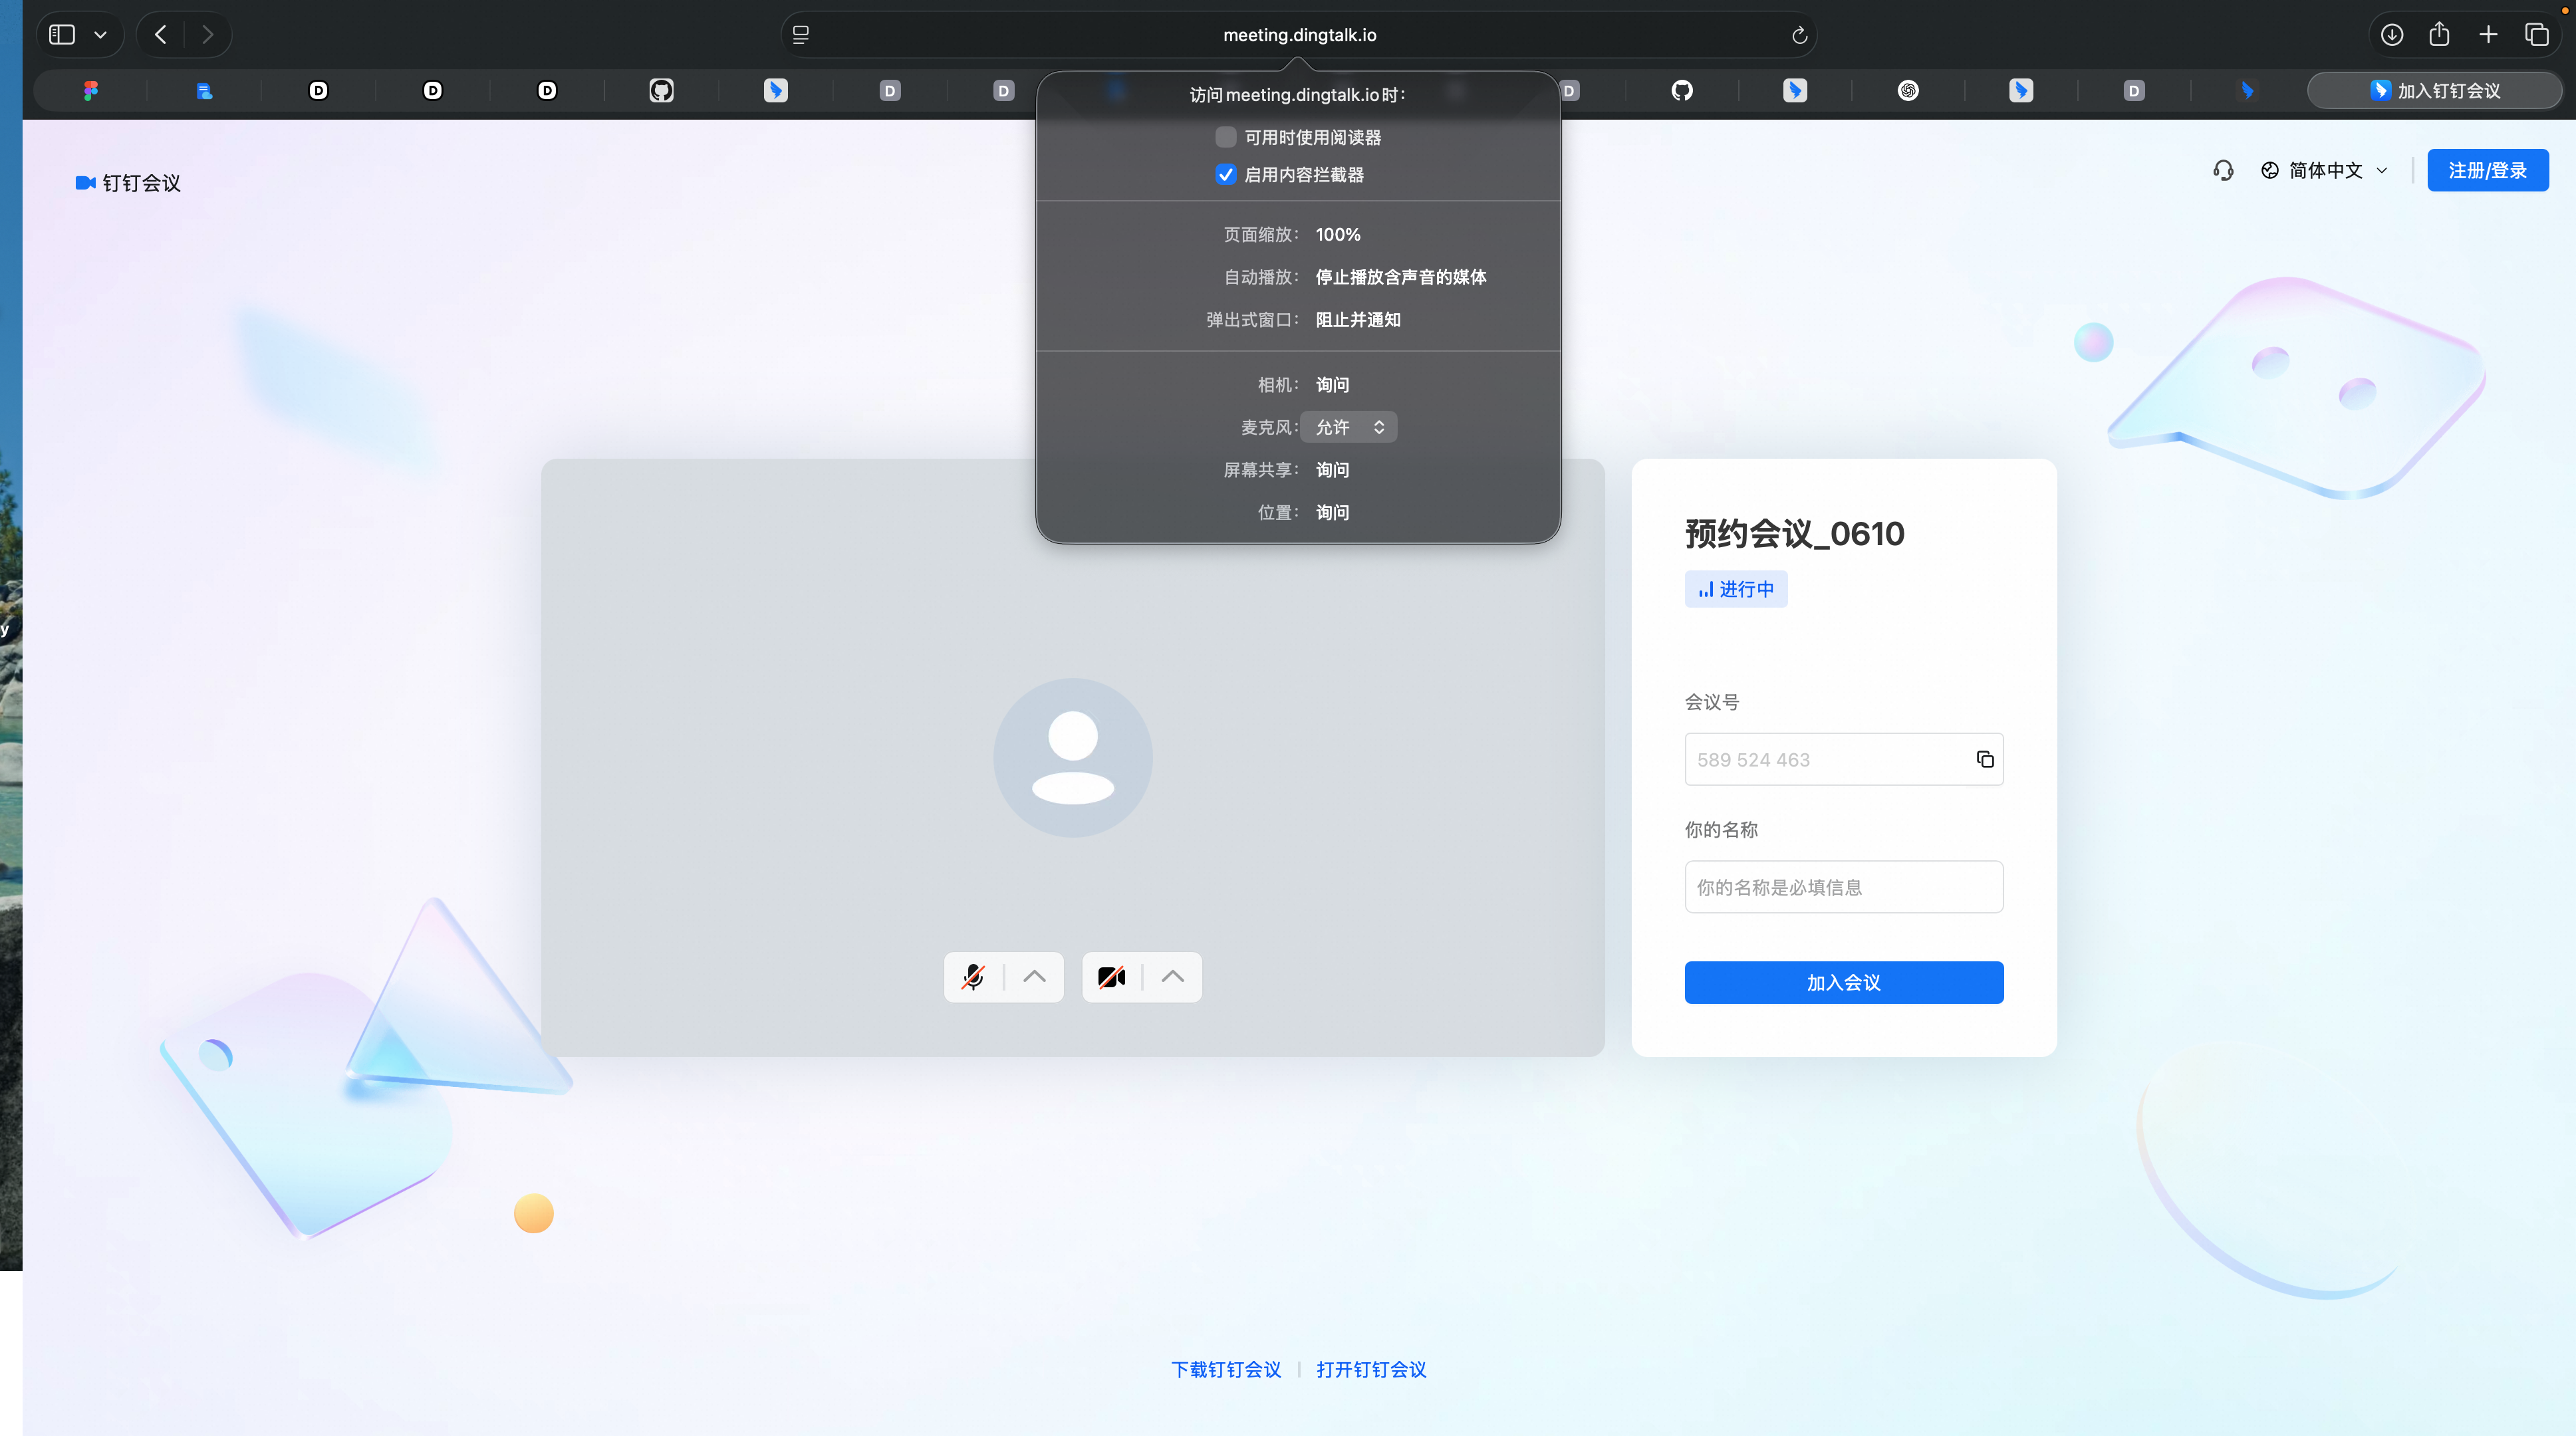Open the sidebar tab group chevron
The image size is (2576, 1436).
pos(101,35)
